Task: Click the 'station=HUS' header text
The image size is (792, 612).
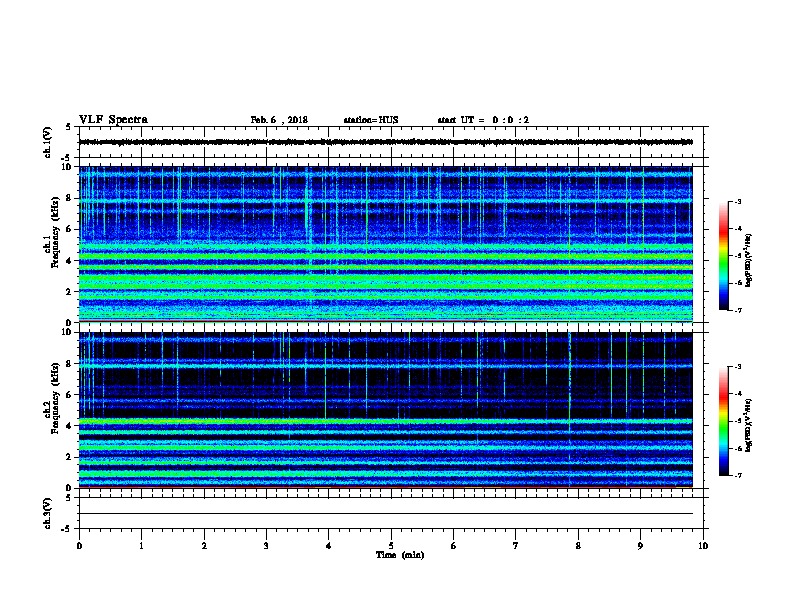Action: click(x=371, y=120)
